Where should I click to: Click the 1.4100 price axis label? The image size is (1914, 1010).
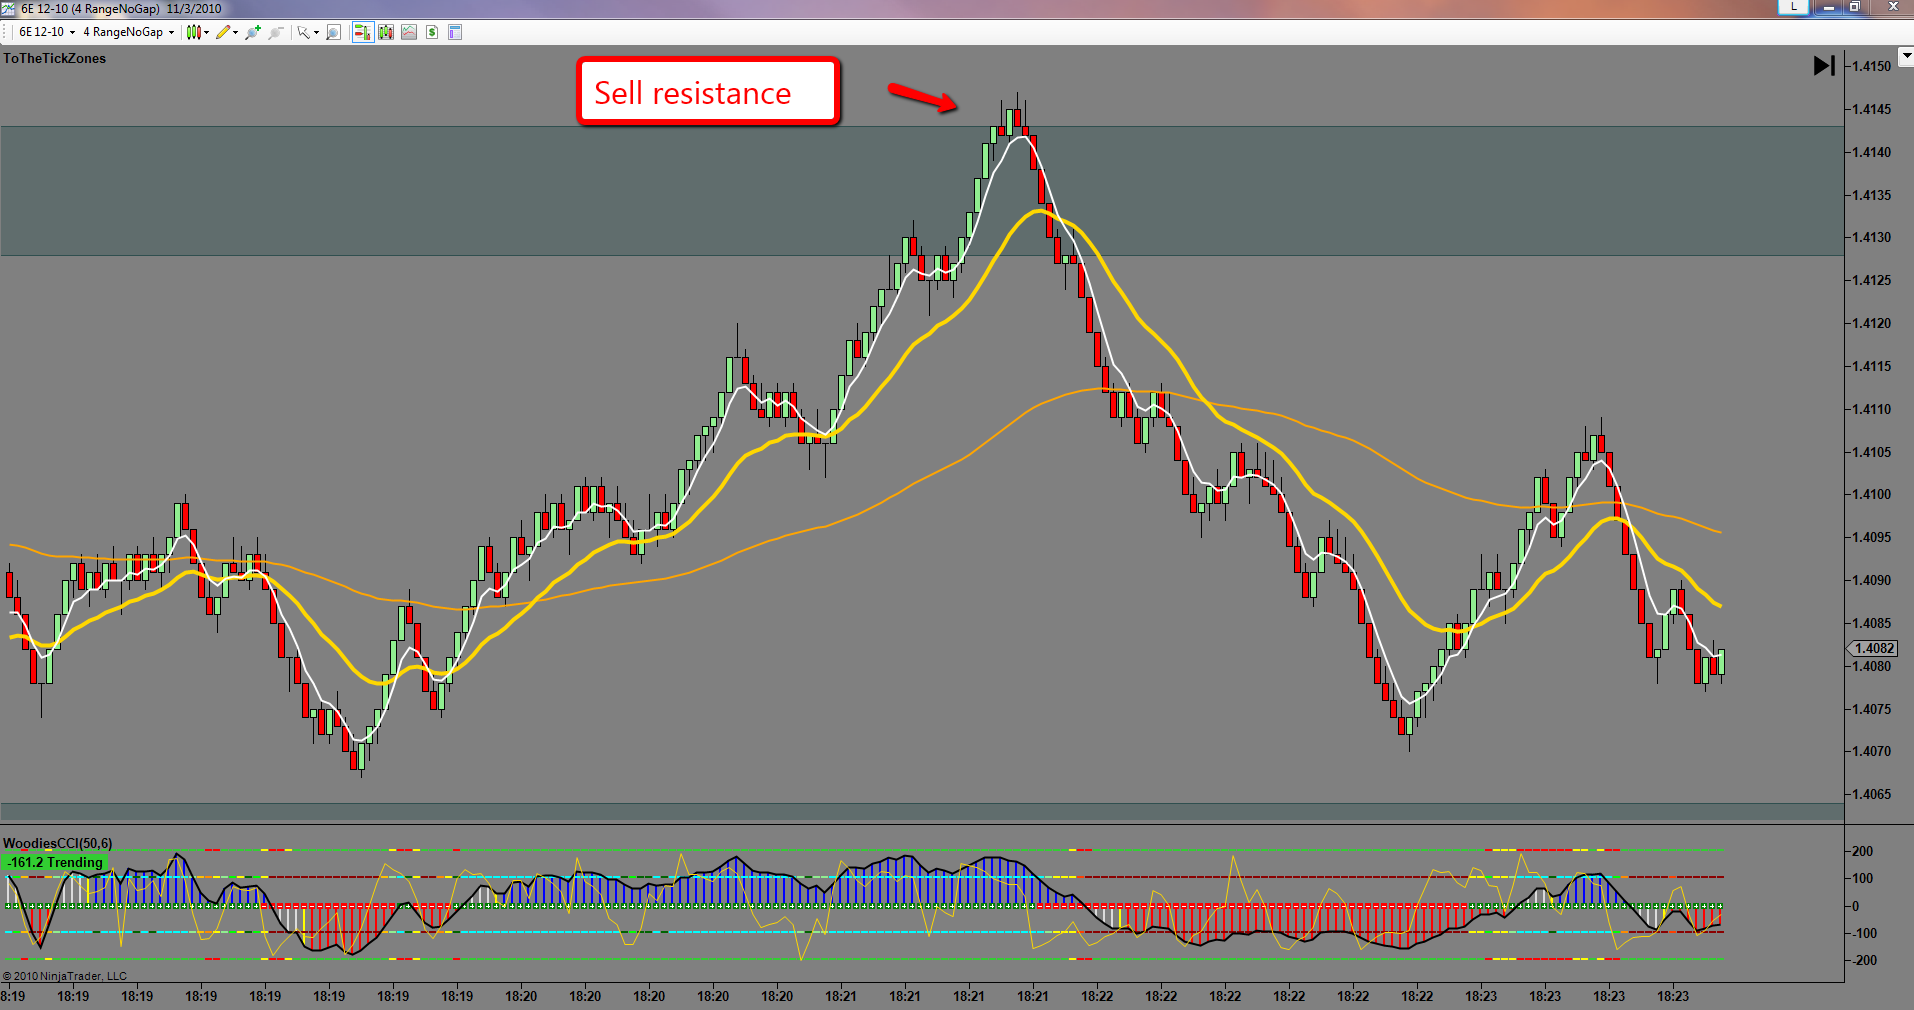click(x=1871, y=494)
